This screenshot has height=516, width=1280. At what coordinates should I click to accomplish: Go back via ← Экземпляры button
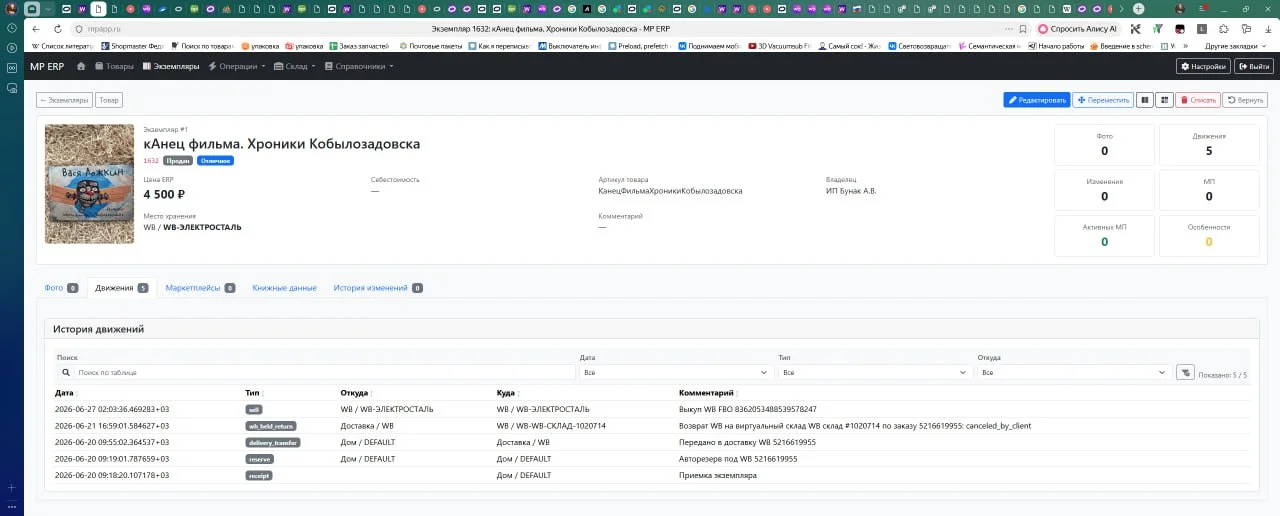(x=64, y=100)
